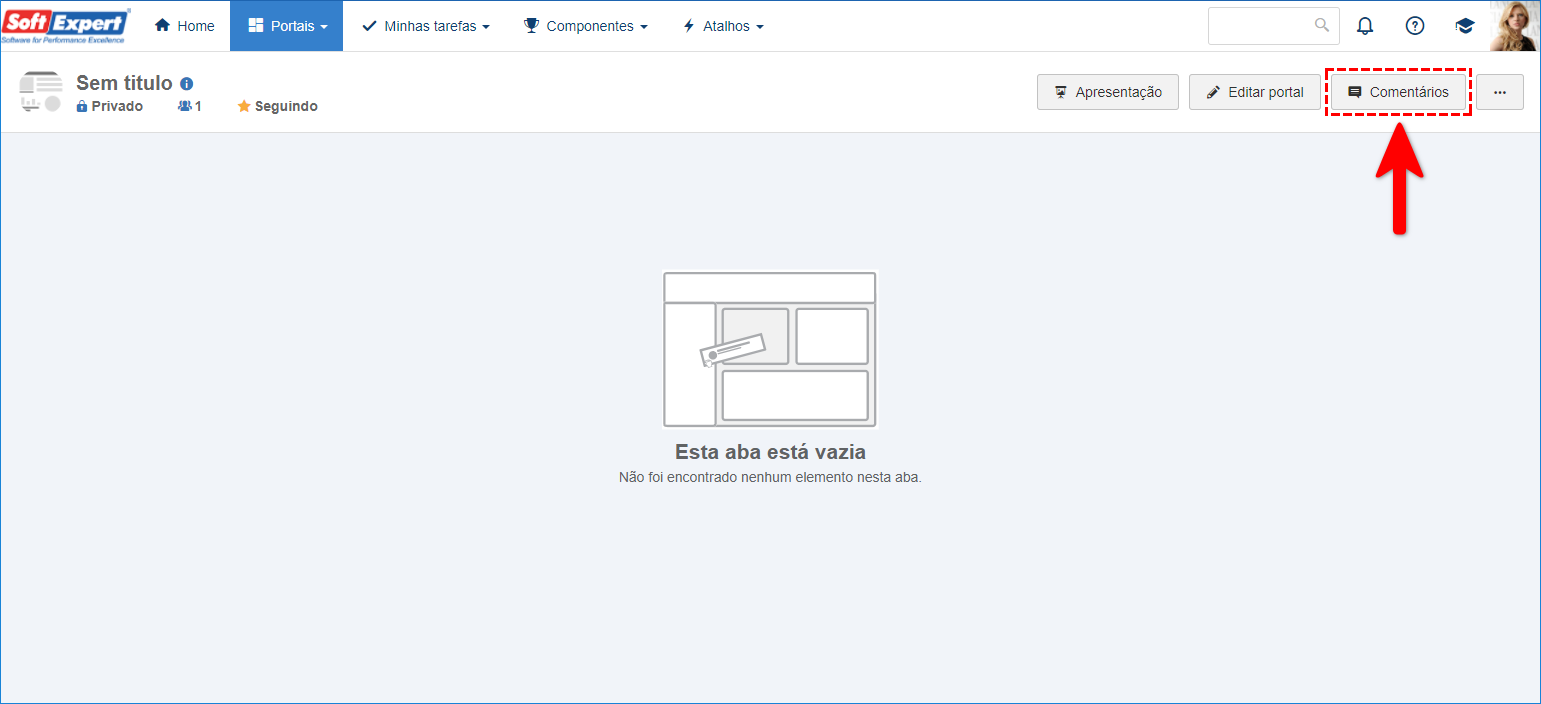The height and width of the screenshot is (704, 1541).
Task: Click the portal thumbnail icon beside Sem titulo
Action: [41, 91]
